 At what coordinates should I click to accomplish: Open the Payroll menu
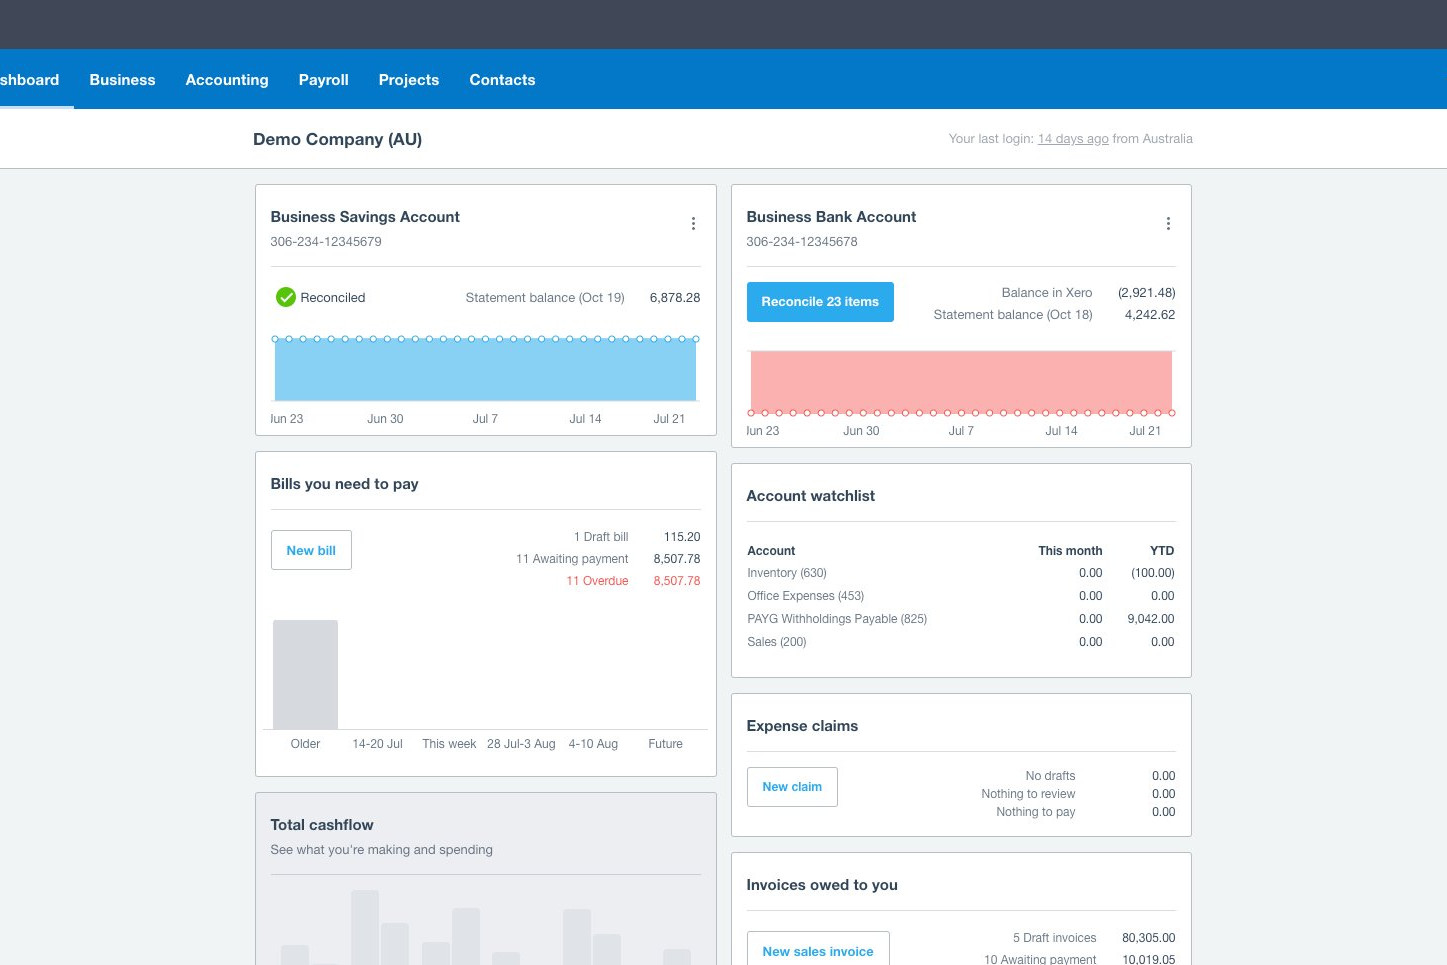pyautogui.click(x=324, y=80)
